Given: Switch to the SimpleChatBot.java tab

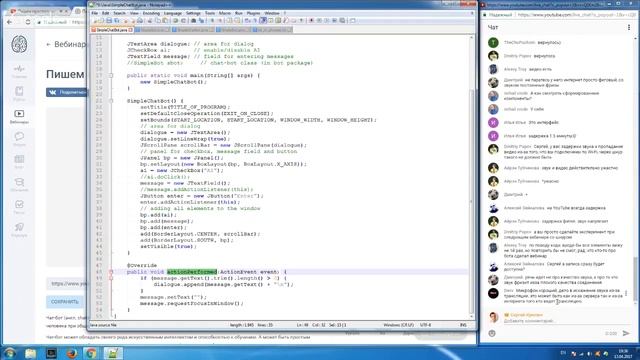Looking at the screenshot, I should tap(111, 30).
